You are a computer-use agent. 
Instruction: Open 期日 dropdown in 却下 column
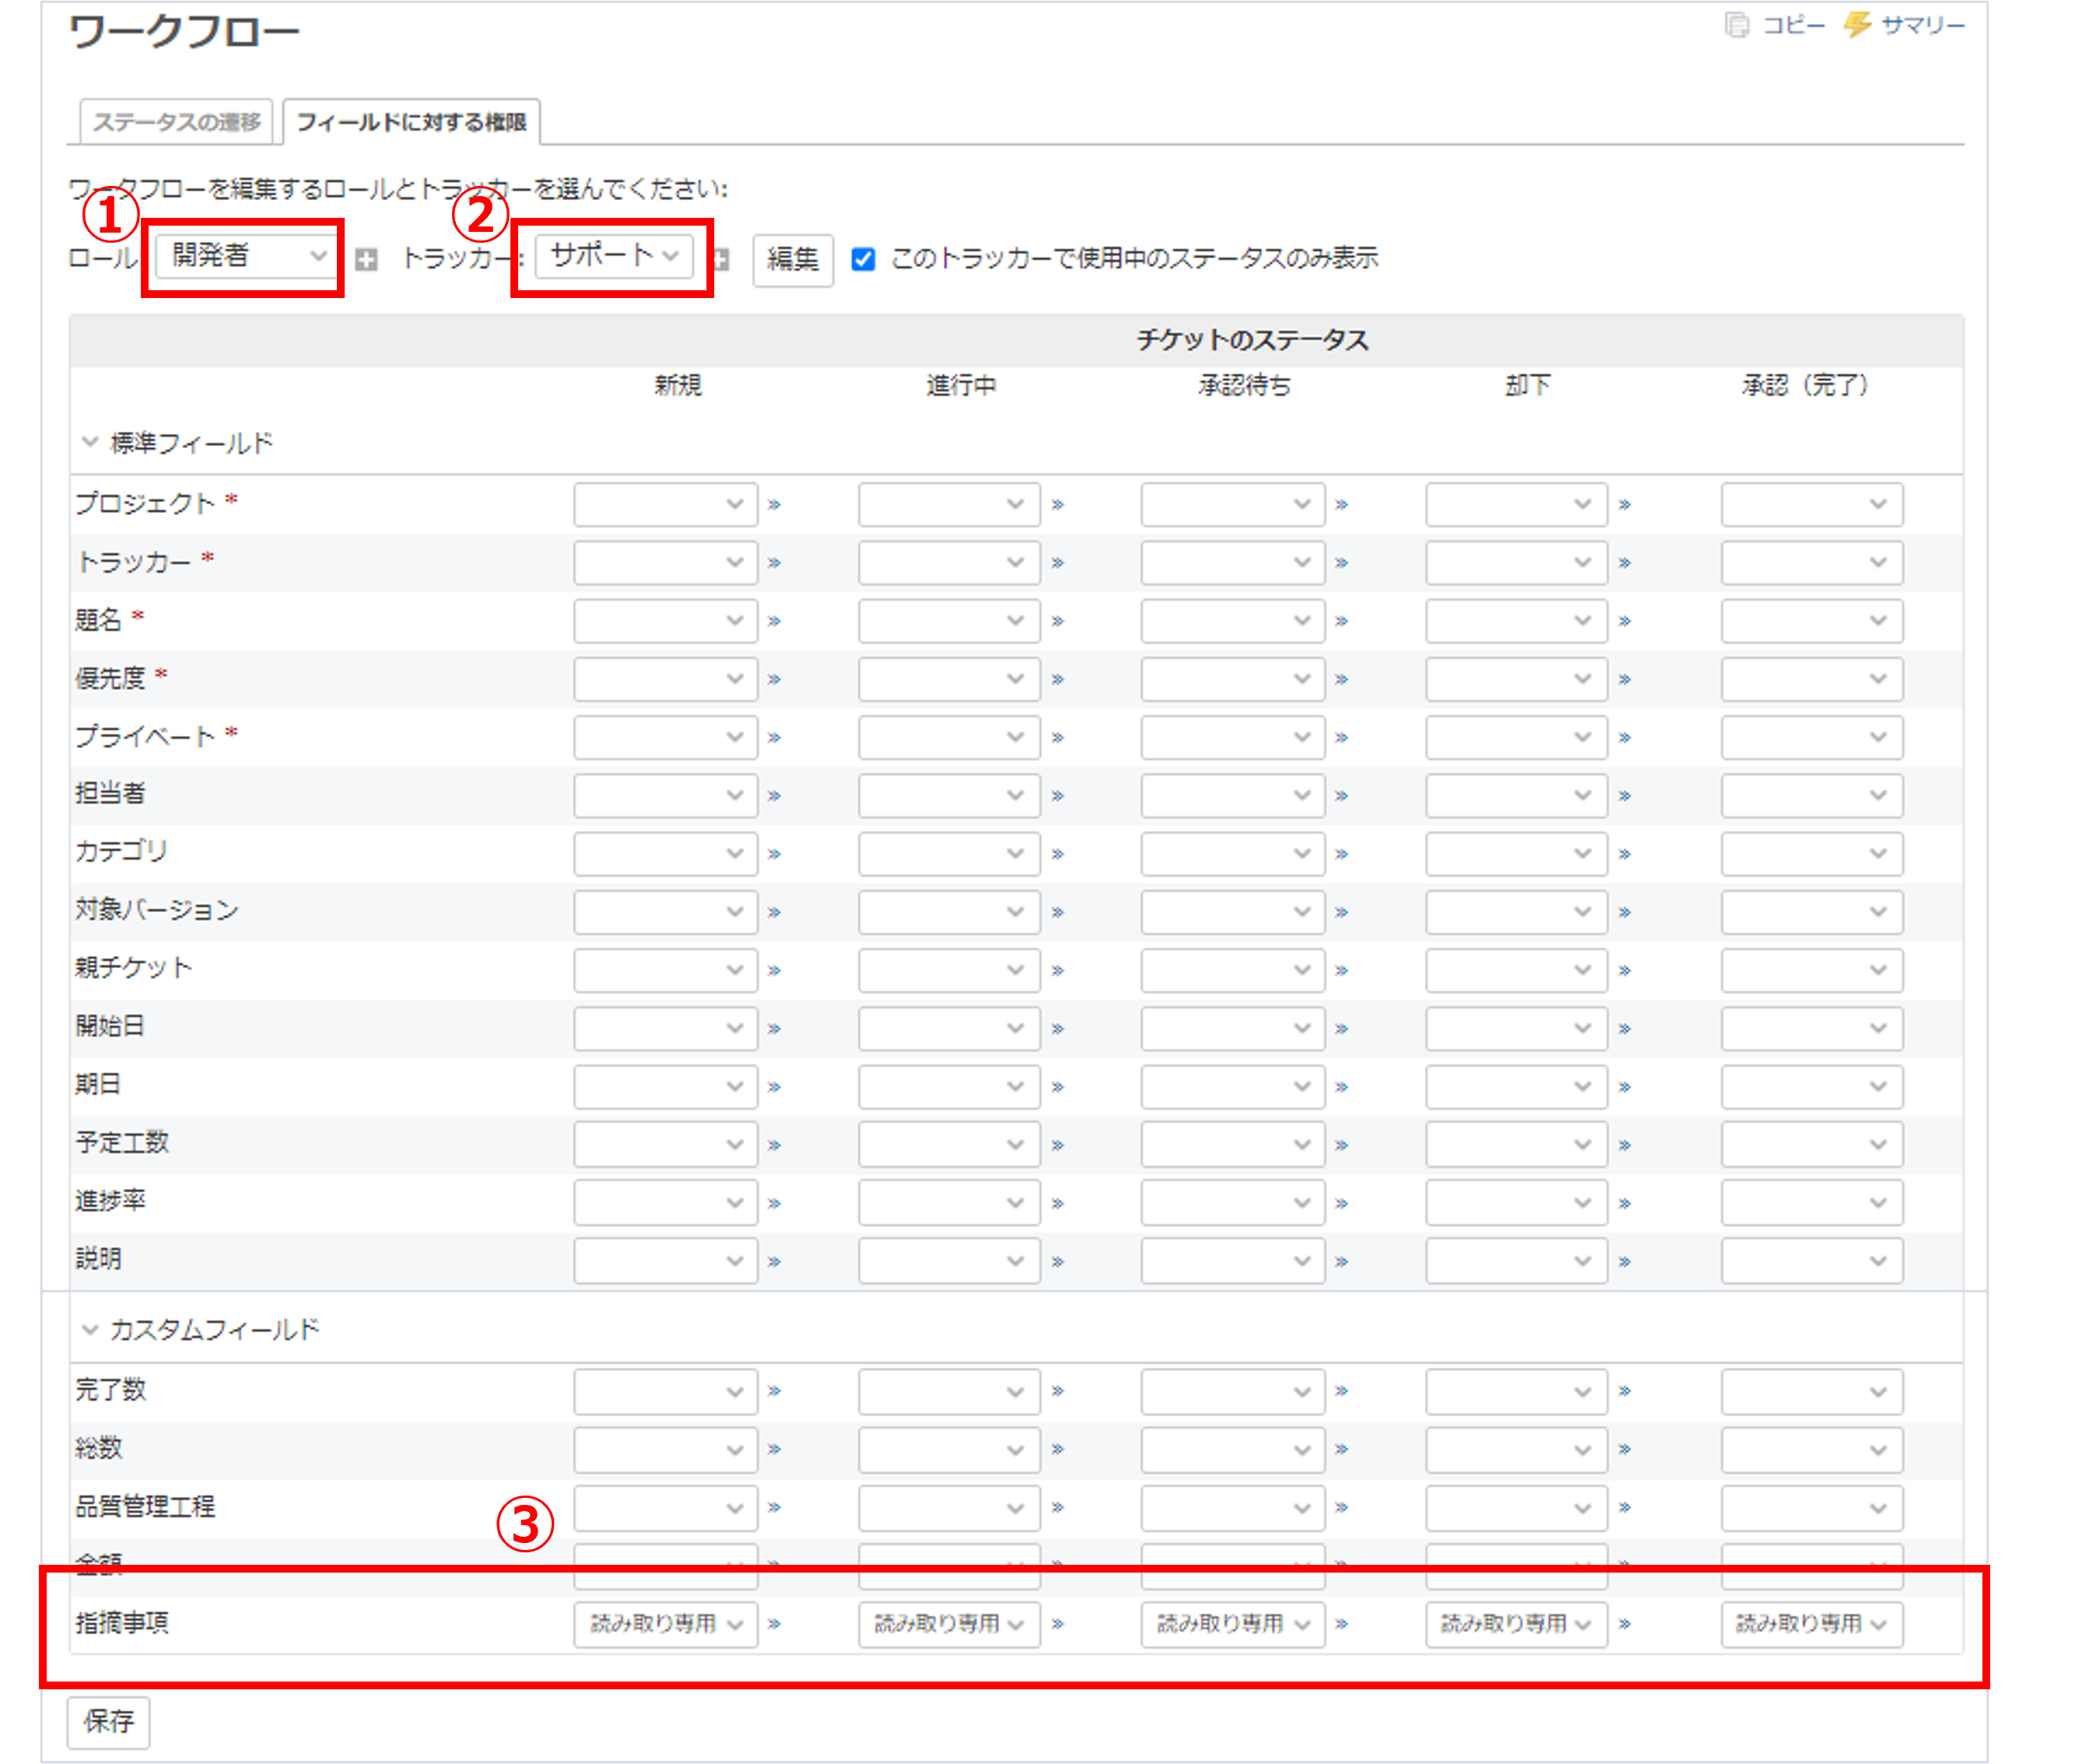tap(1516, 1087)
